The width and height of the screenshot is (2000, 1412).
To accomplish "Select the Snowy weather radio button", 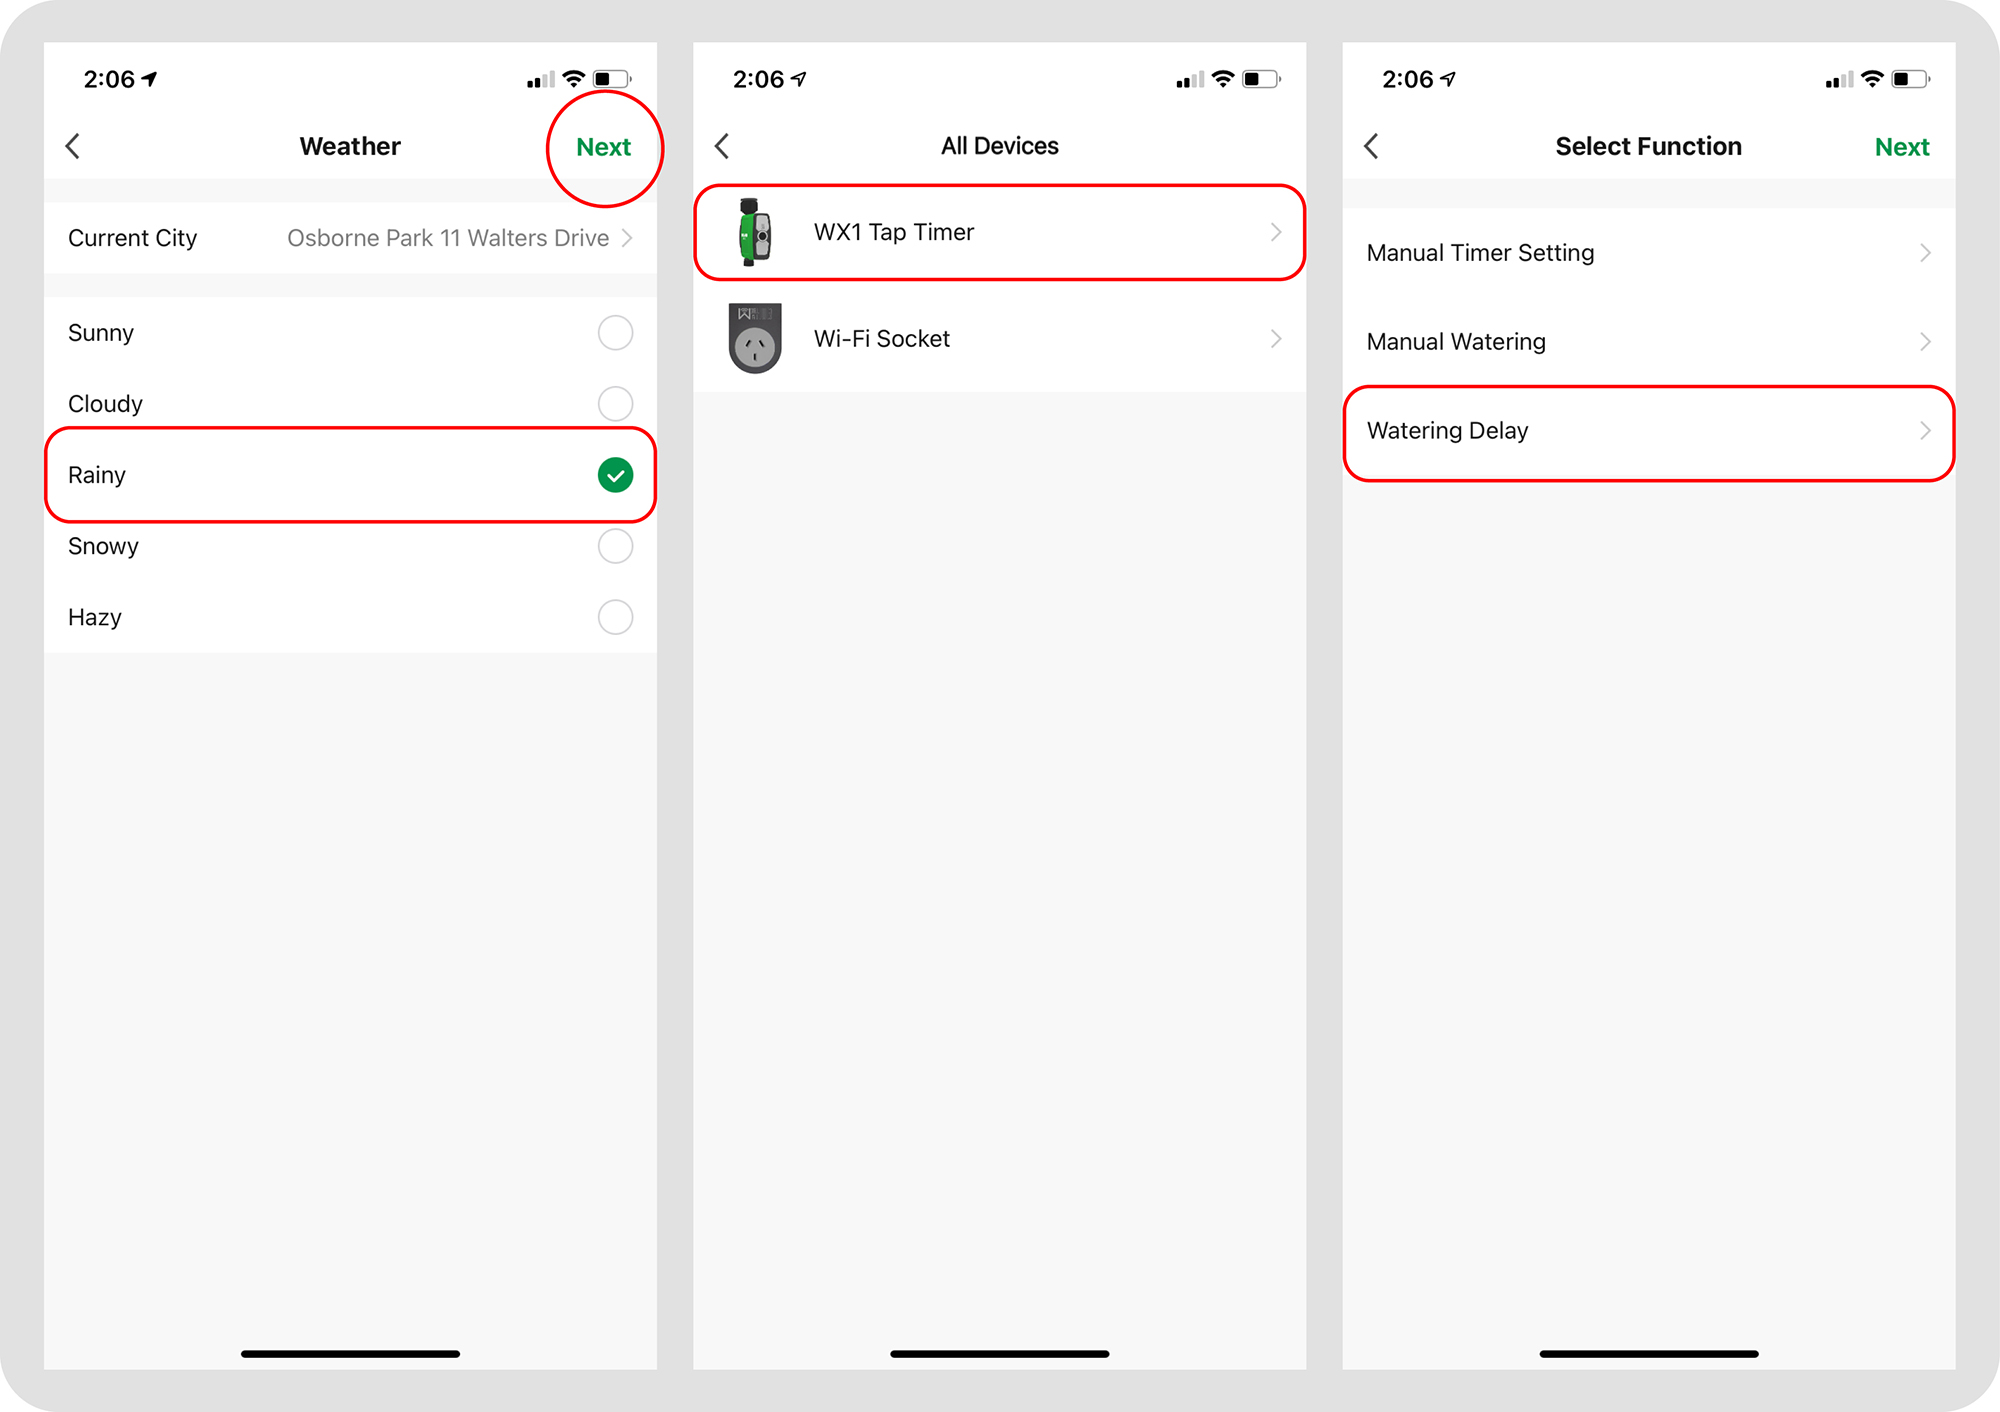I will 615,546.
